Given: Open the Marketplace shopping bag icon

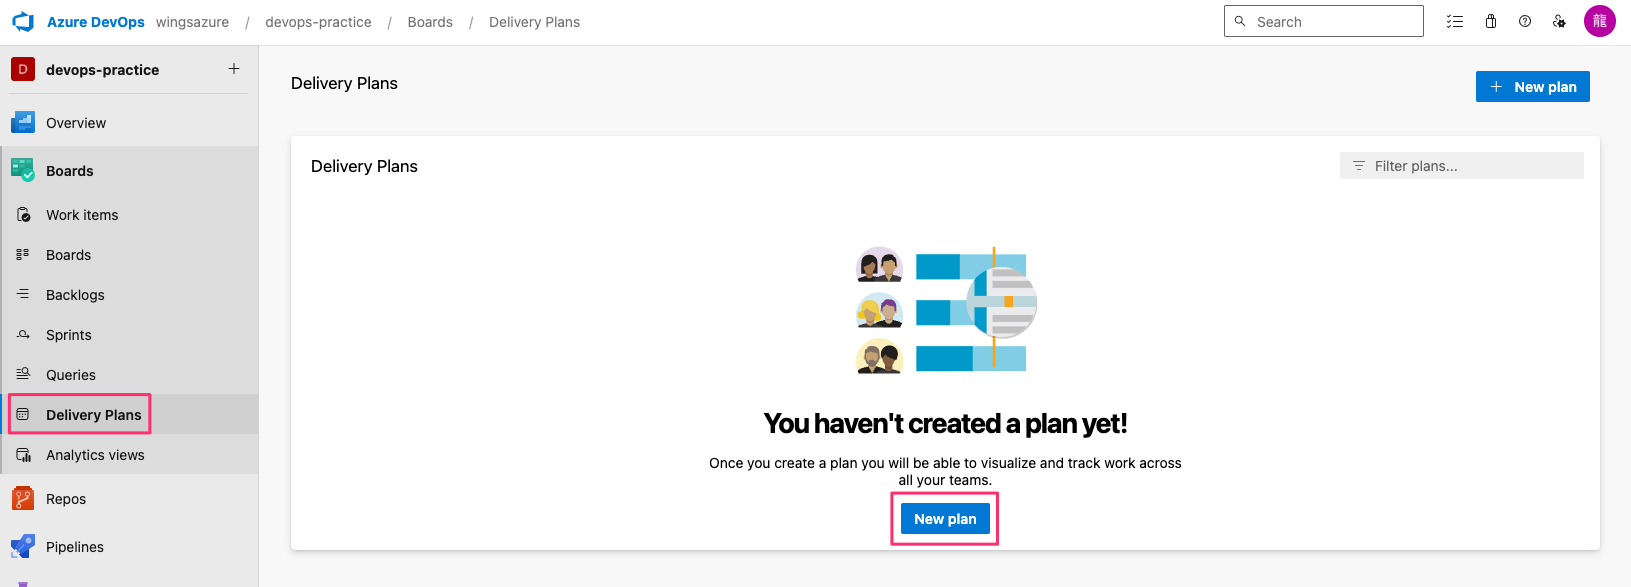Looking at the screenshot, I should pos(1490,21).
